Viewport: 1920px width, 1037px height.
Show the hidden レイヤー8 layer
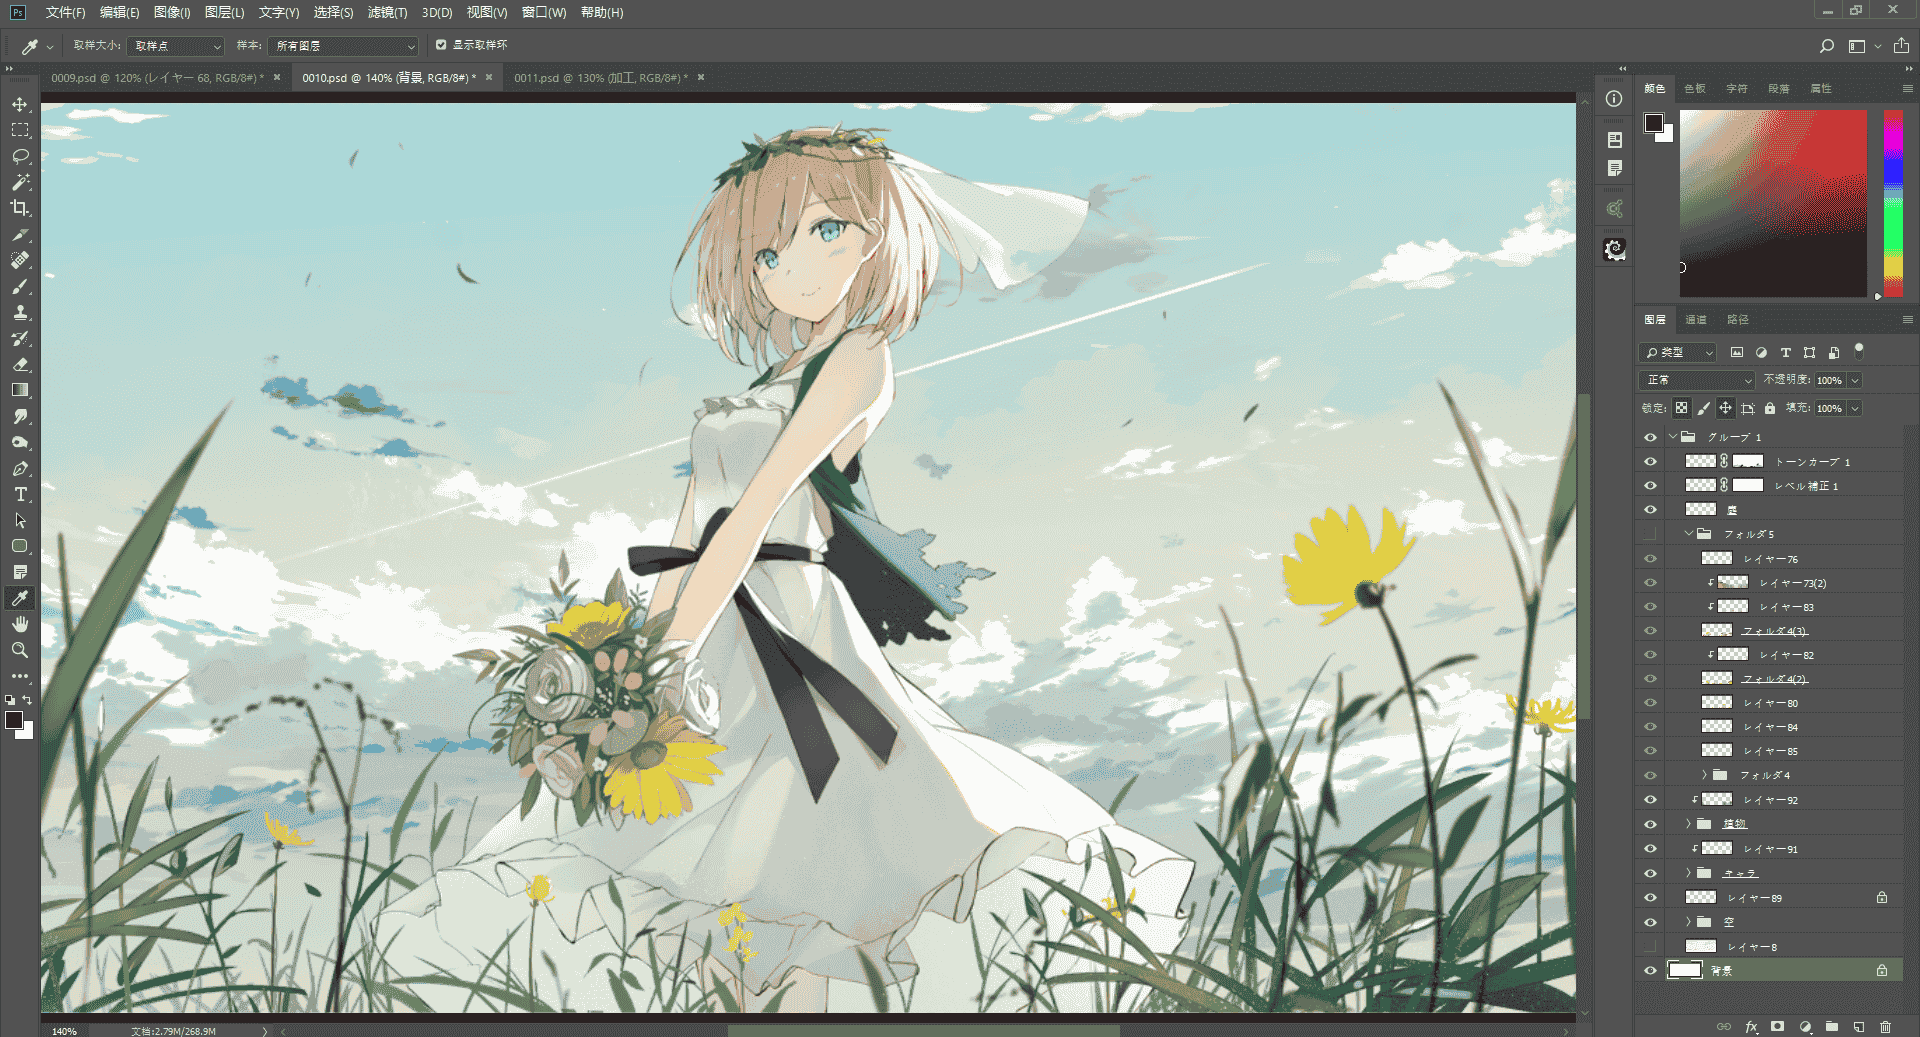click(1650, 946)
